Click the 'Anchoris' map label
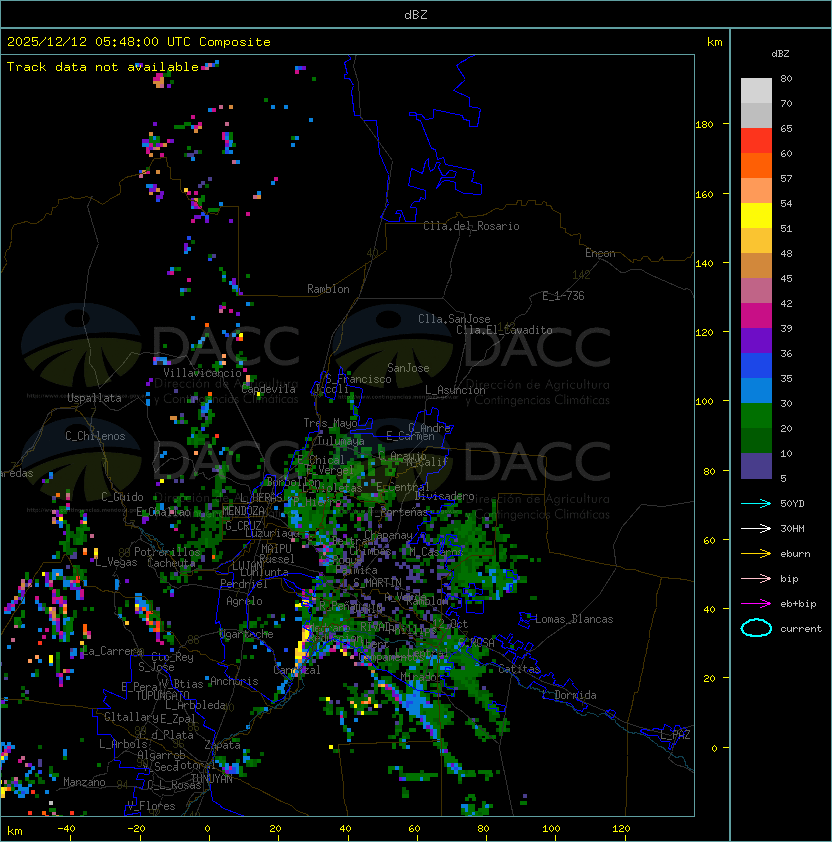This screenshot has width=832, height=842. (234, 681)
